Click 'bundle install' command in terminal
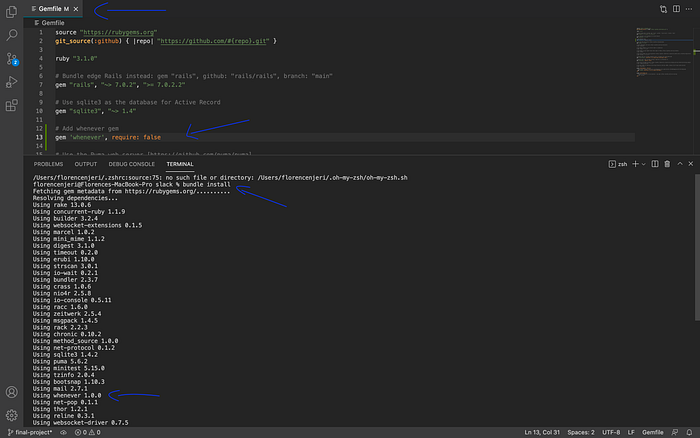Screen dimensions: 700x438 pos(206,184)
